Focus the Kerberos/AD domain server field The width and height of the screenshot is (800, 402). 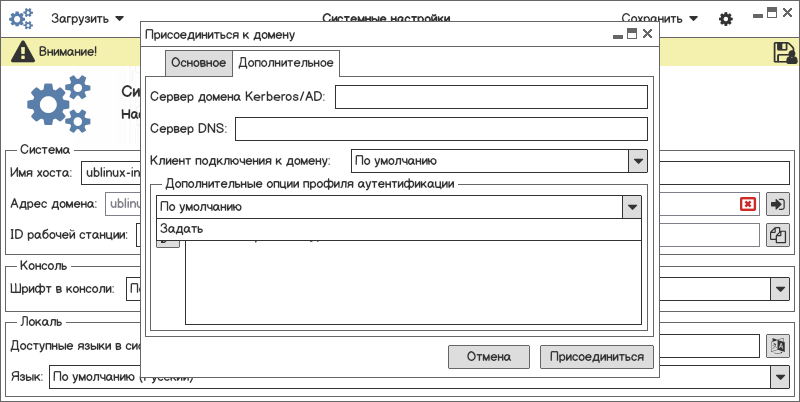pos(491,97)
